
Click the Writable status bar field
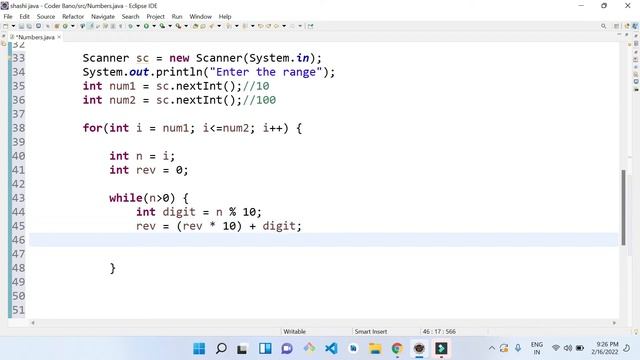(x=294, y=331)
